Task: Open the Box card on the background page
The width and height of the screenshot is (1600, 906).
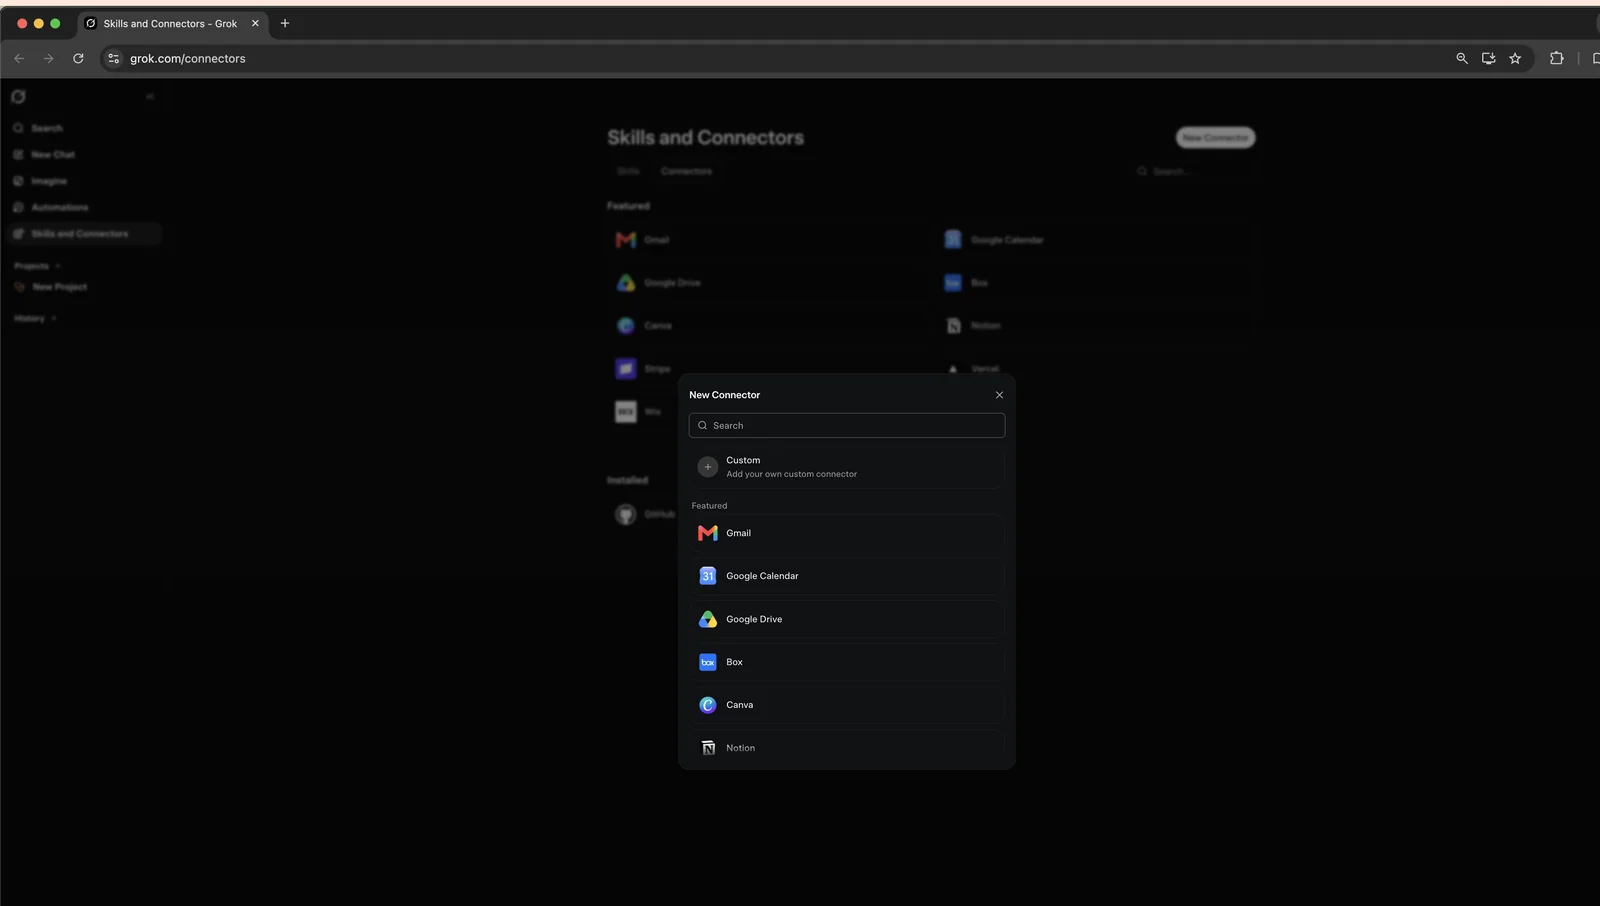Action: click(x=1095, y=283)
